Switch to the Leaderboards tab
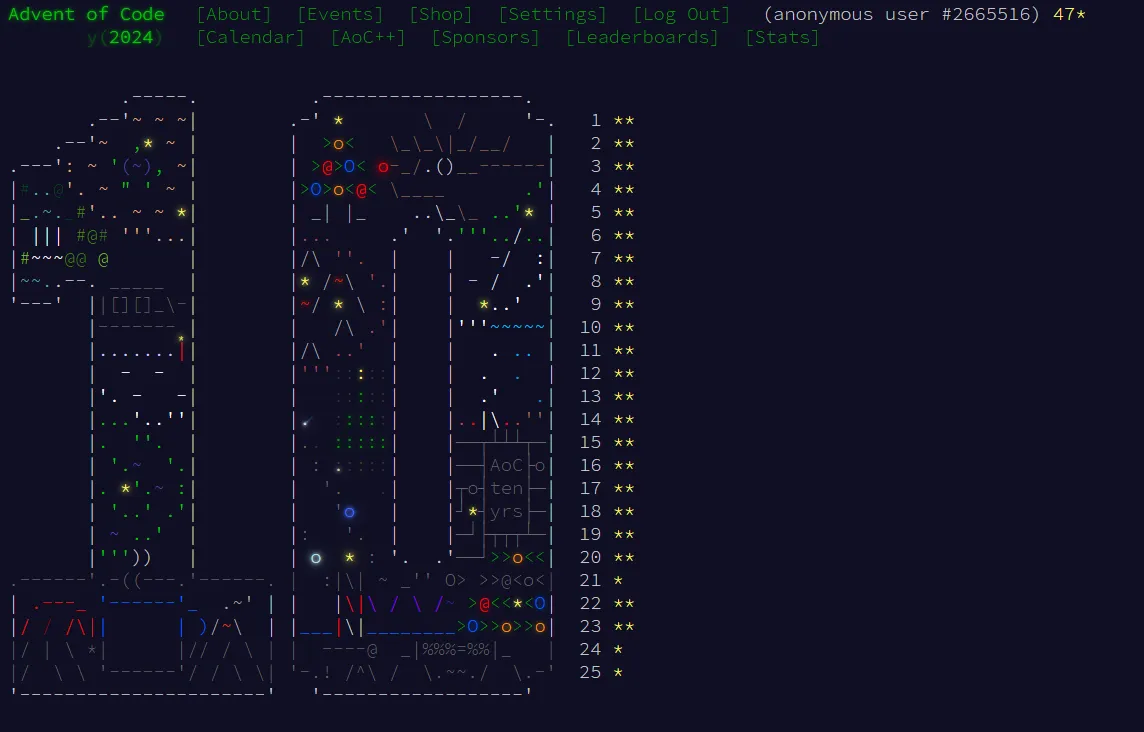The height and width of the screenshot is (732, 1144). coord(644,37)
